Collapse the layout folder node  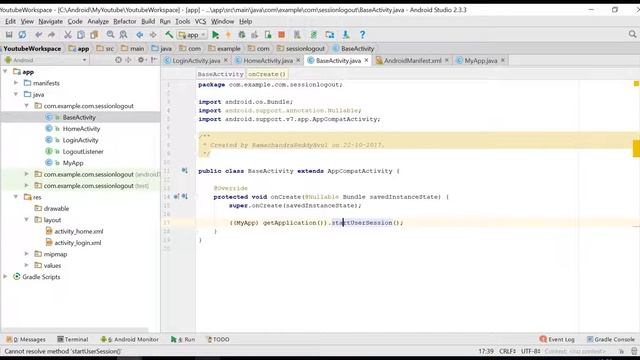27,220
